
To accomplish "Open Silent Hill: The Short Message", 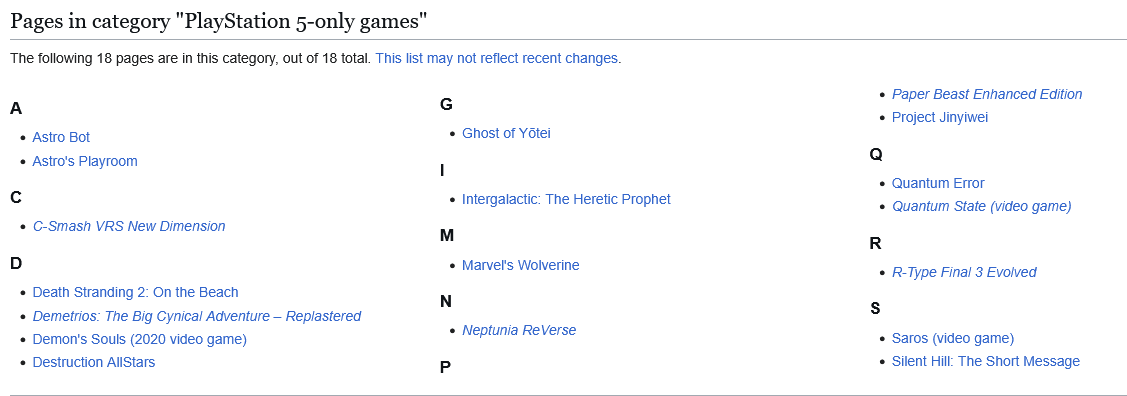I will tap(985, 362).
